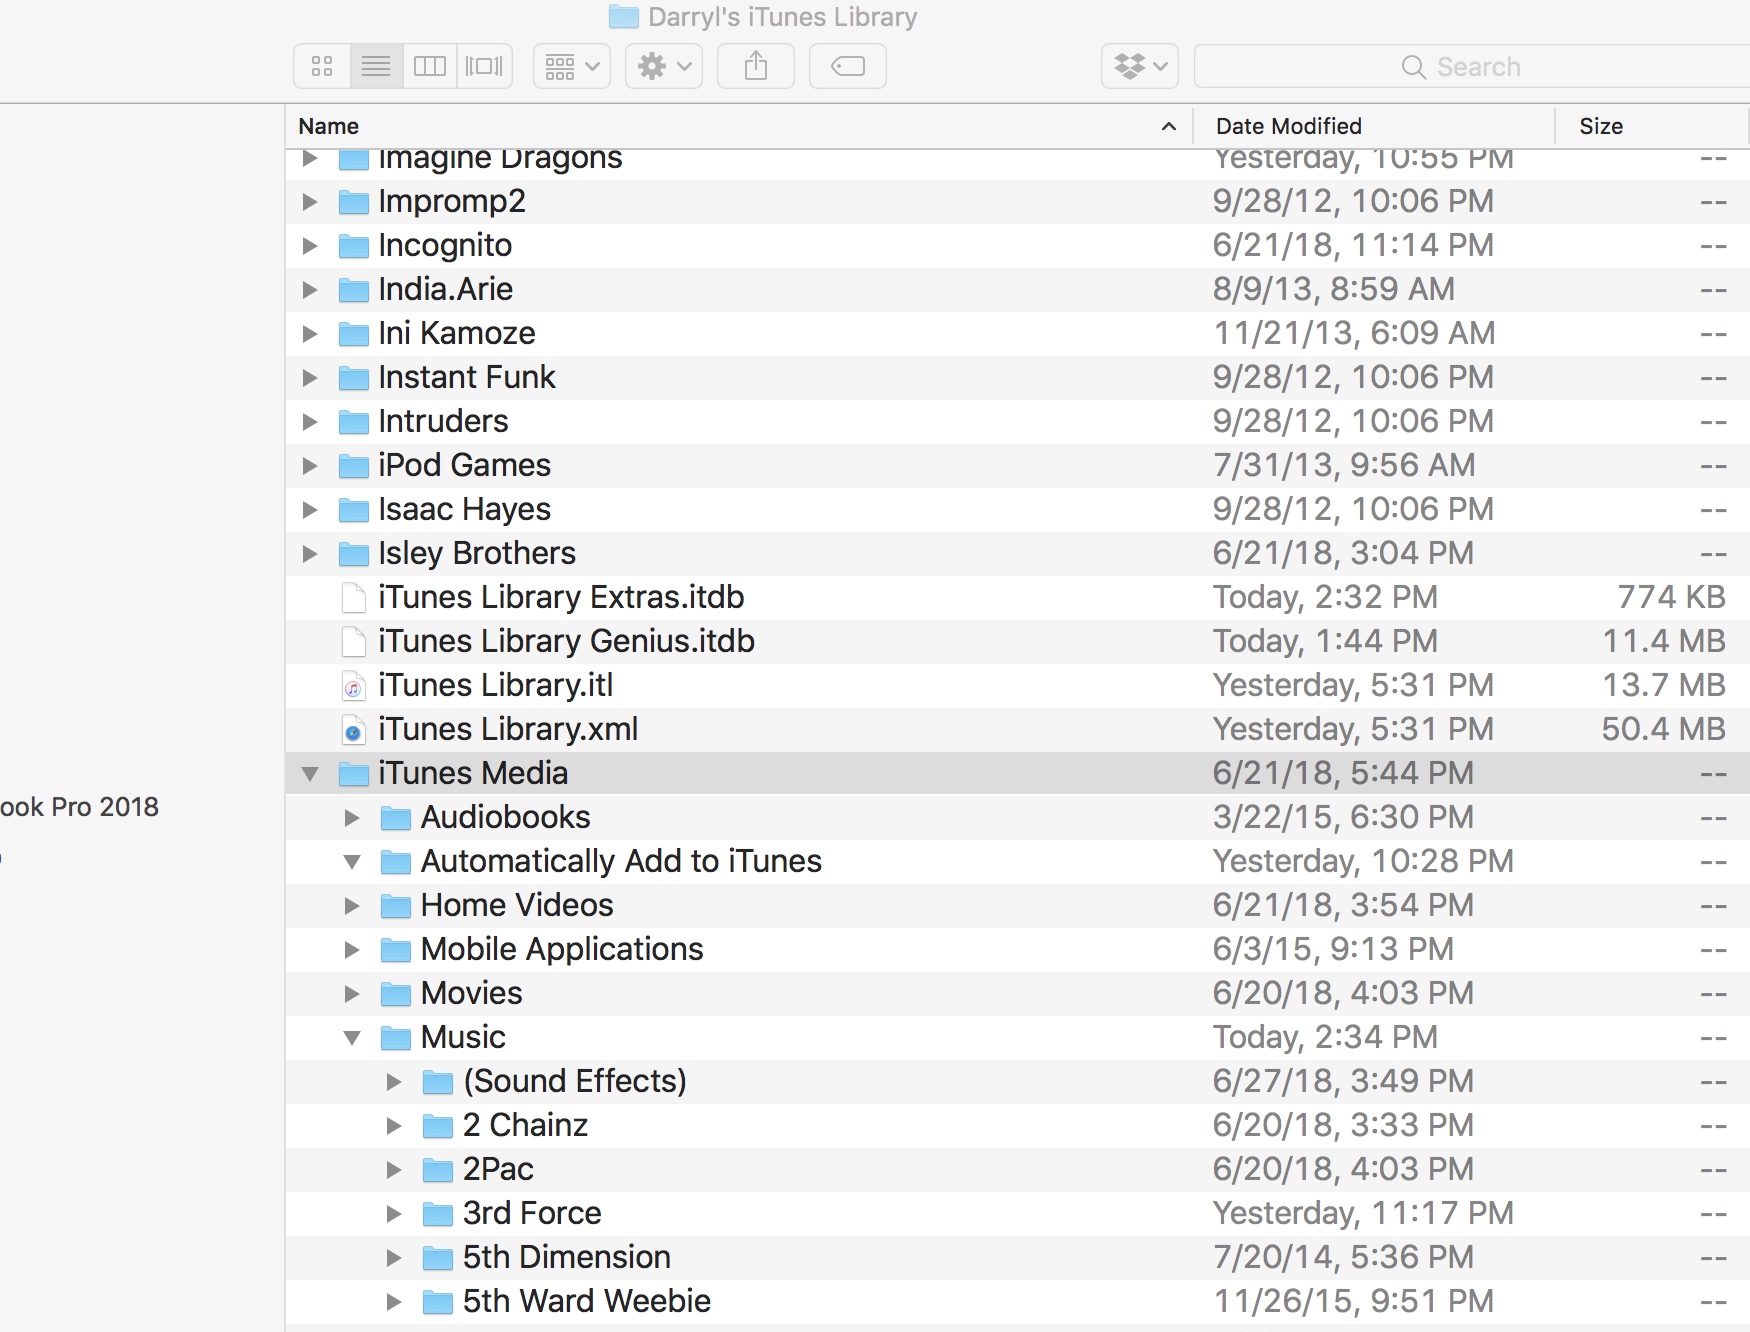This screenshot has height=1332, width=1750.
Task: Click the Isley Brothers folder icon
Action: tap(354, 554)
